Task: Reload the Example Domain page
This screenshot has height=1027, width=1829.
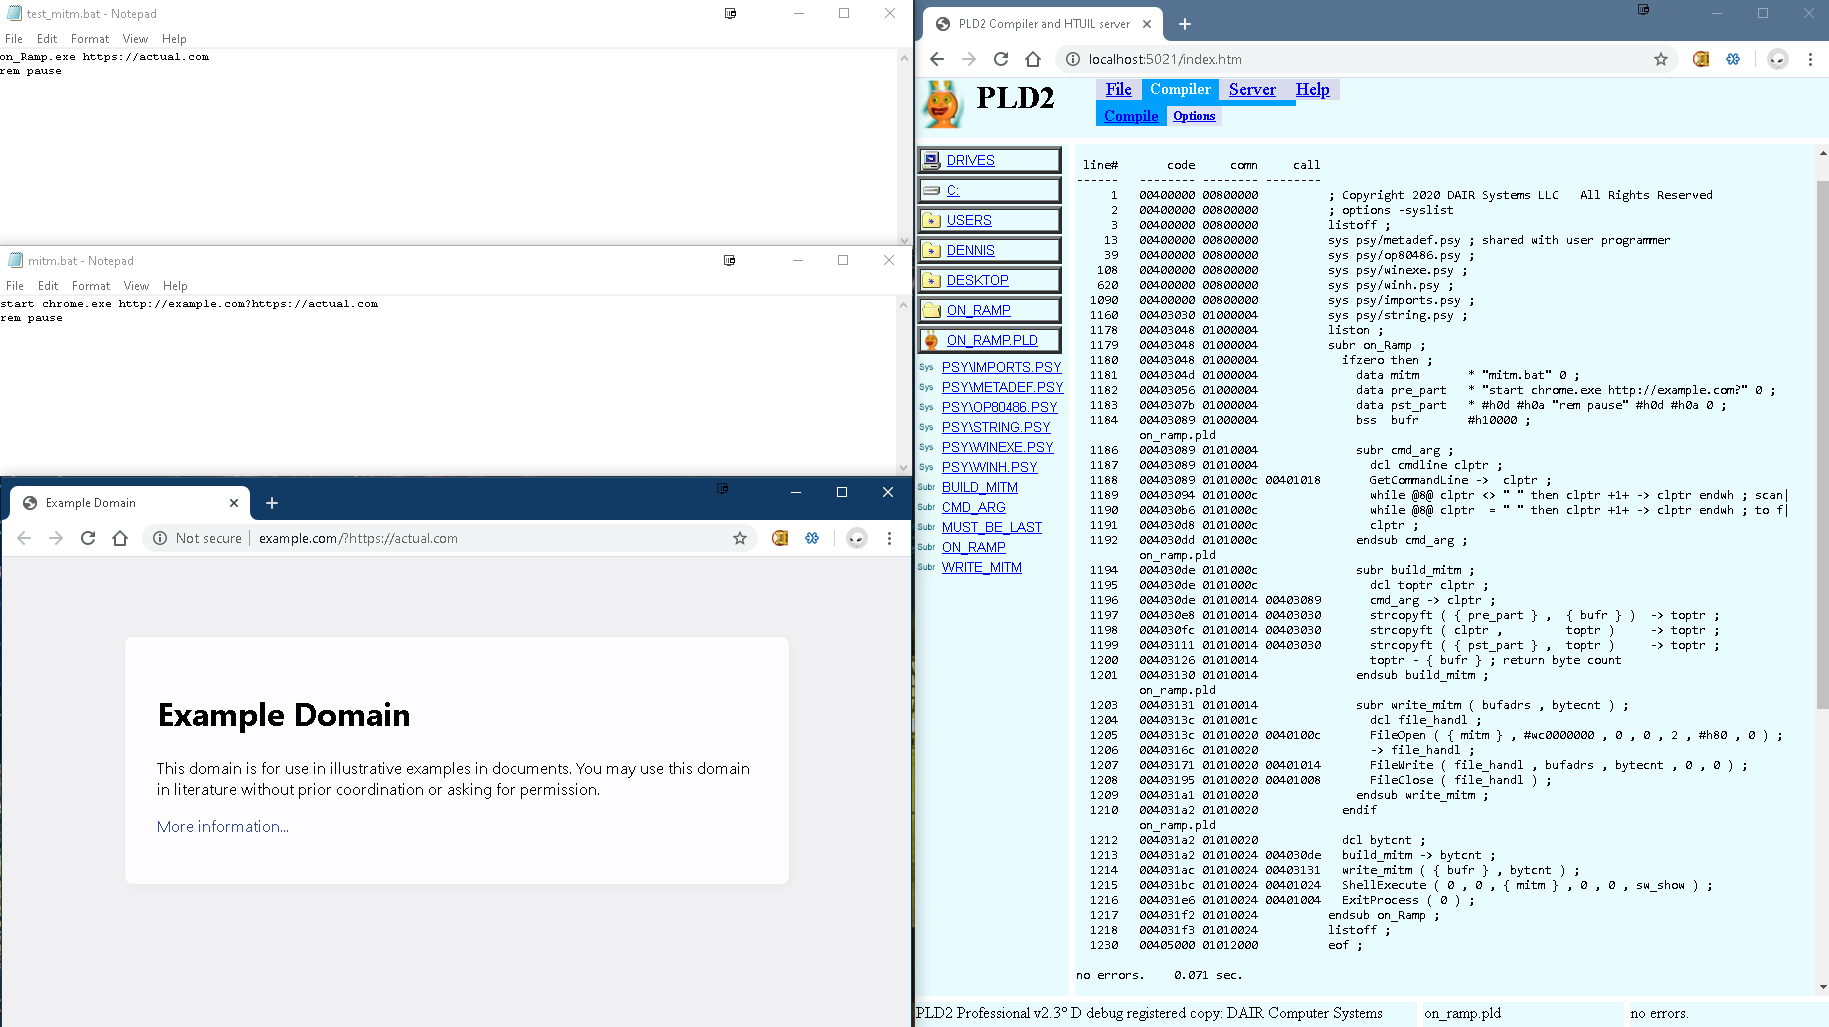Action: click(x=88, y=538)
